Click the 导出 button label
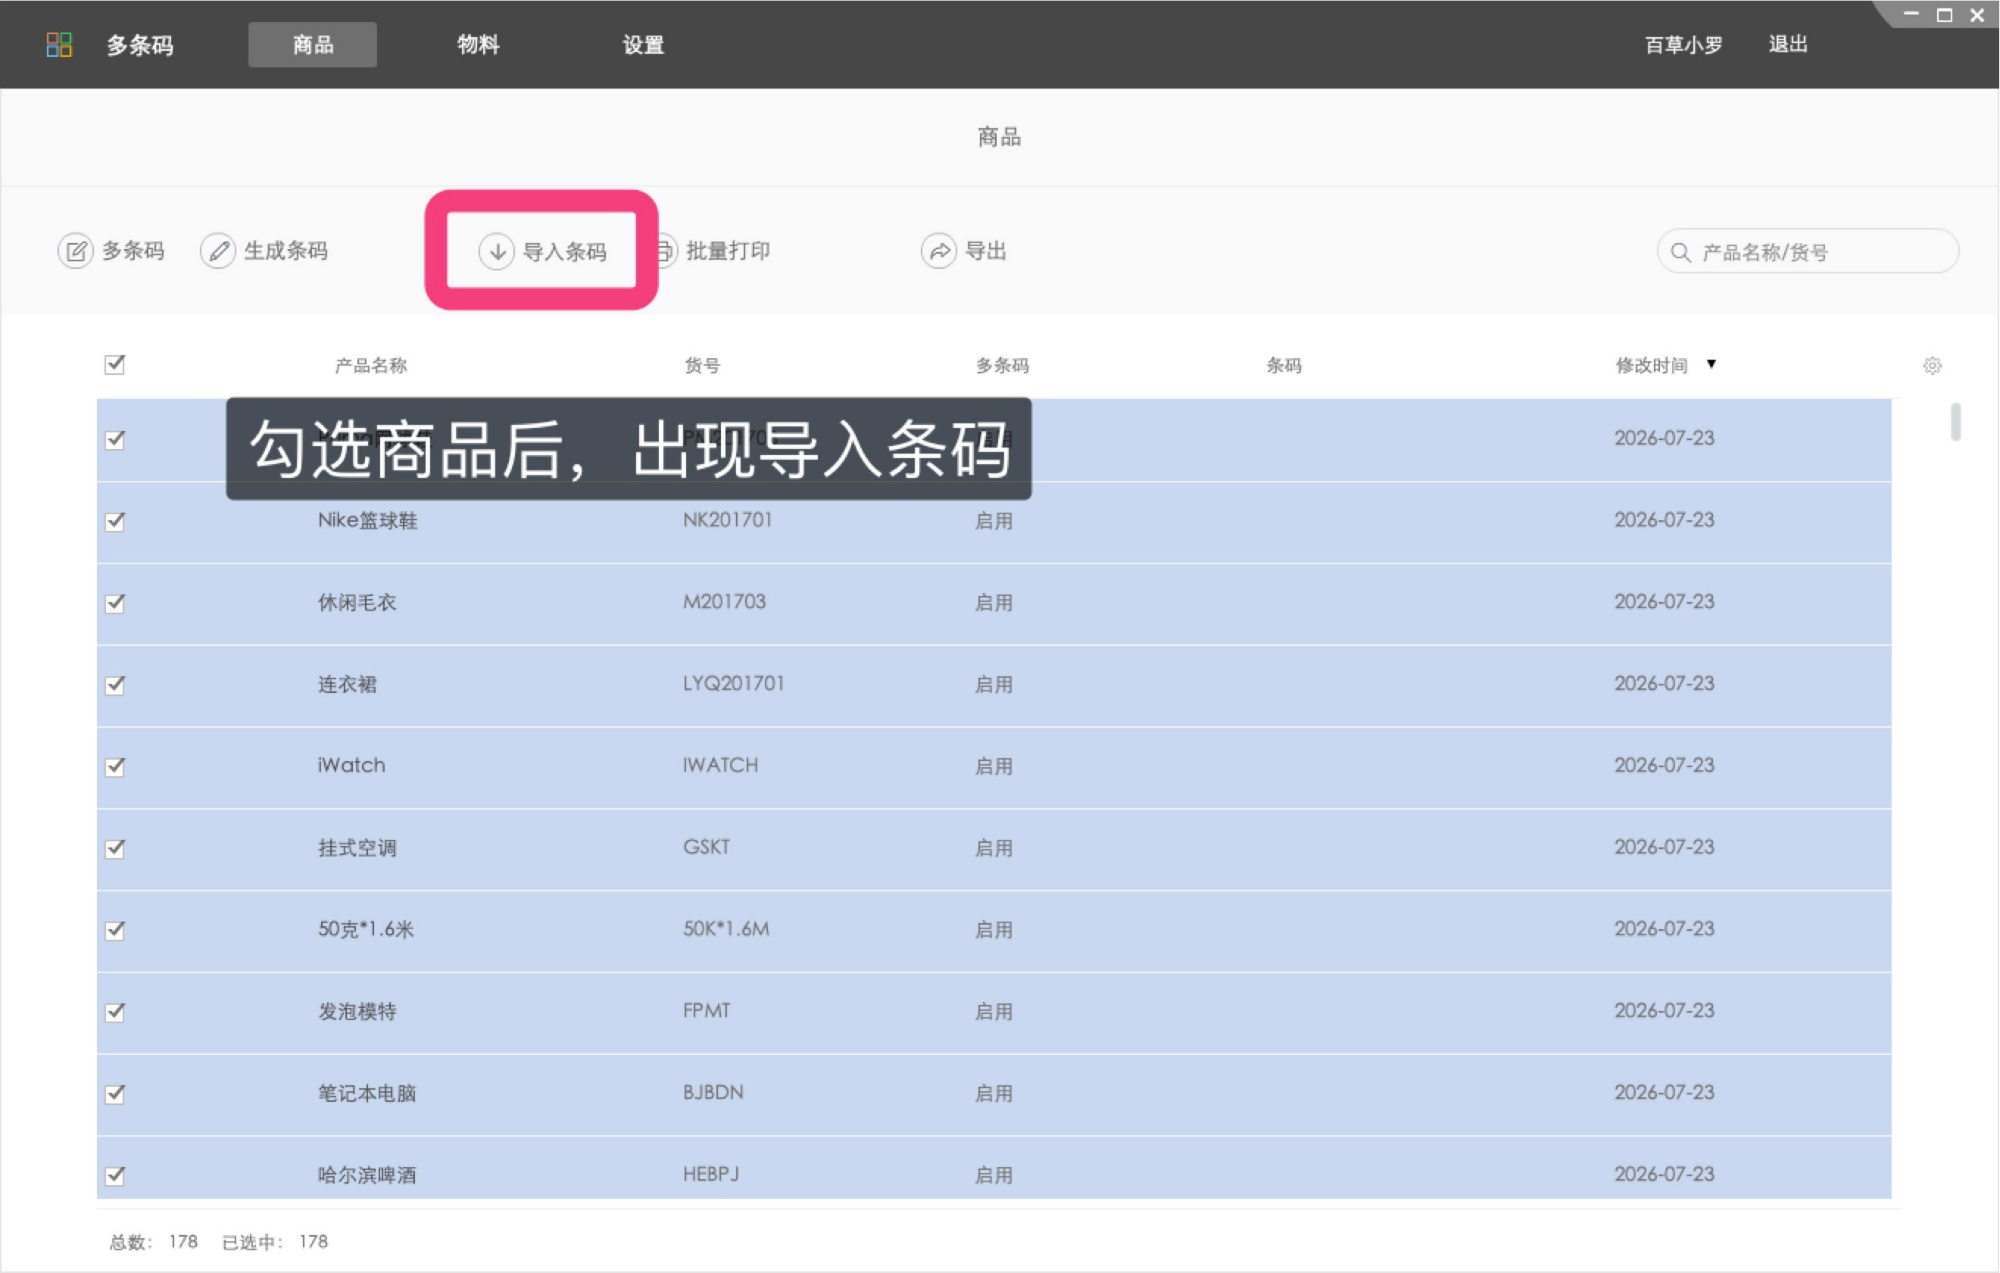The image size is (2000, 1273). 986,251
